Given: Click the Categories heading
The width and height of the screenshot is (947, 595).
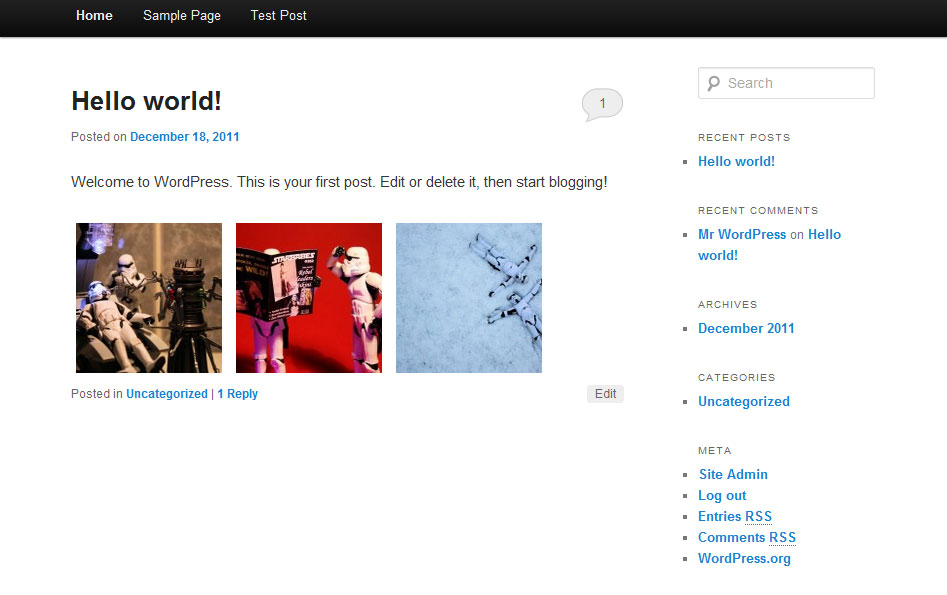Looking at the screenshot, I should point(737,378).
